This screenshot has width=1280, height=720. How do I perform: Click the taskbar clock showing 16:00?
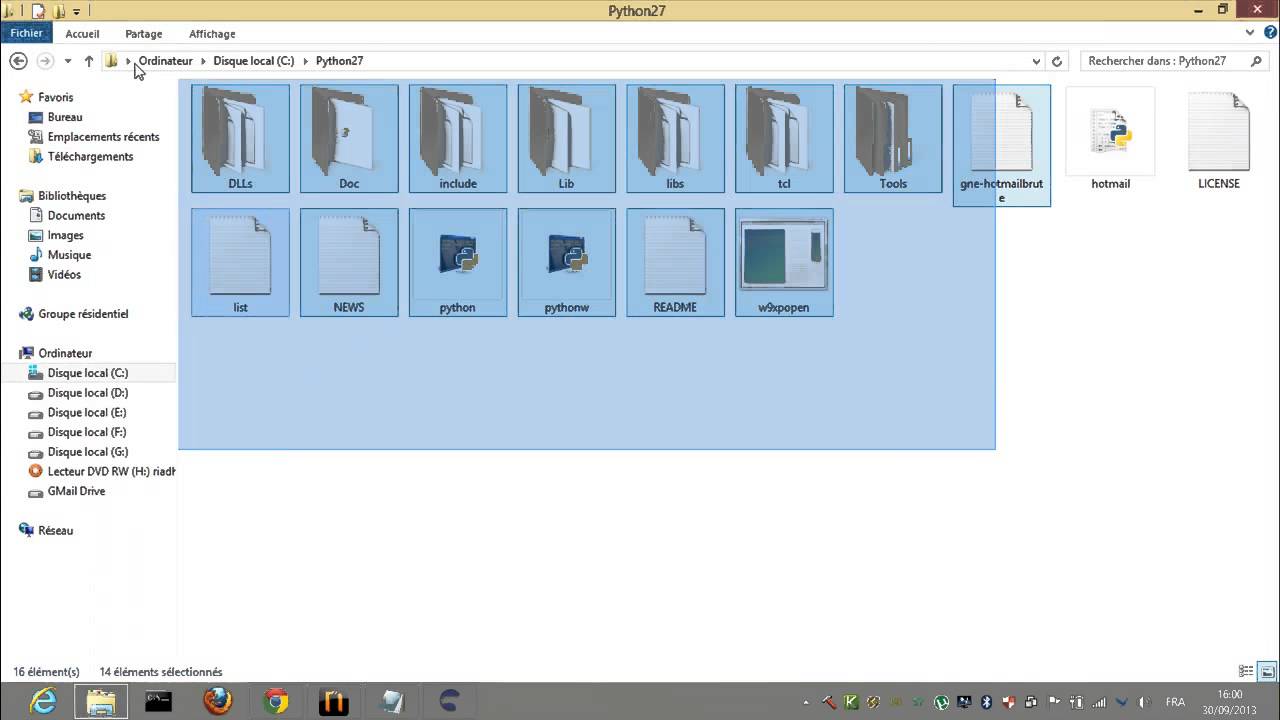(x=1230, y=694)
